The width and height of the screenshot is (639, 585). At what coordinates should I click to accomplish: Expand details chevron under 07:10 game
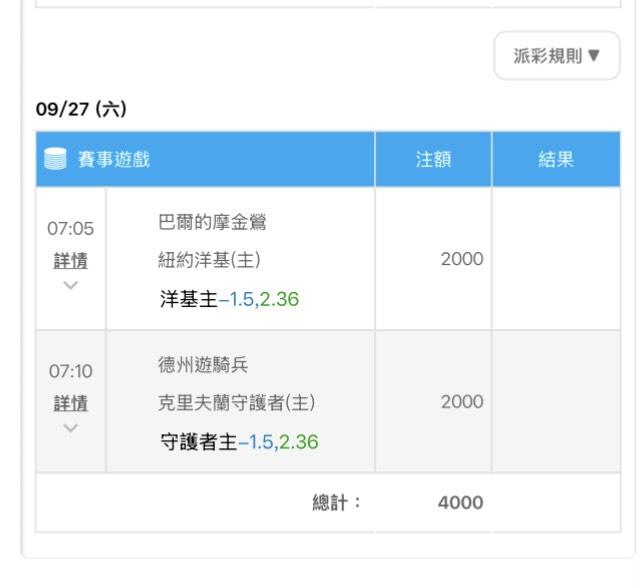[x=71, y=428]
